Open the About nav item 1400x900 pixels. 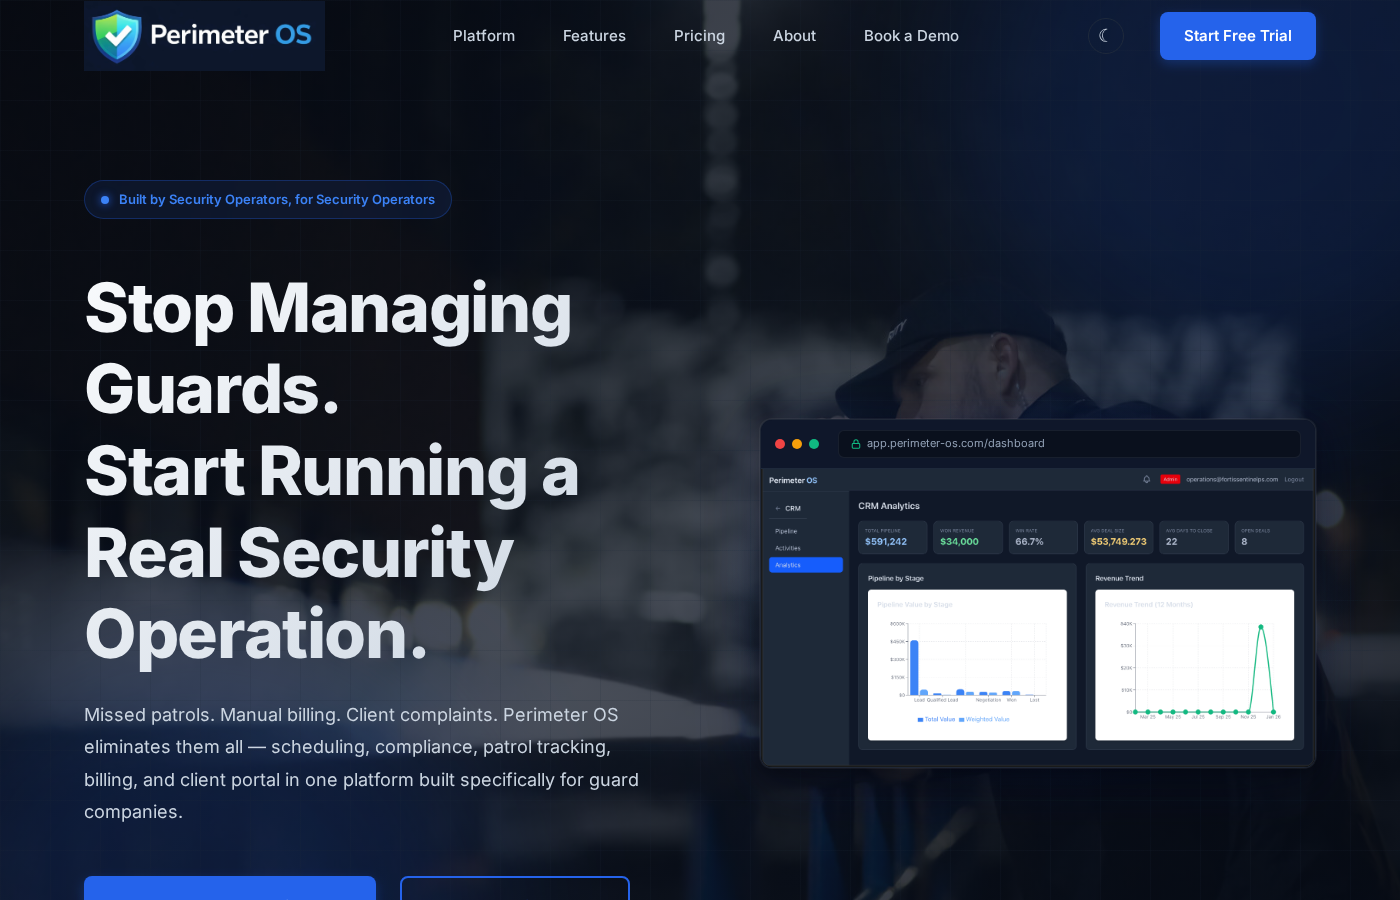794,36
